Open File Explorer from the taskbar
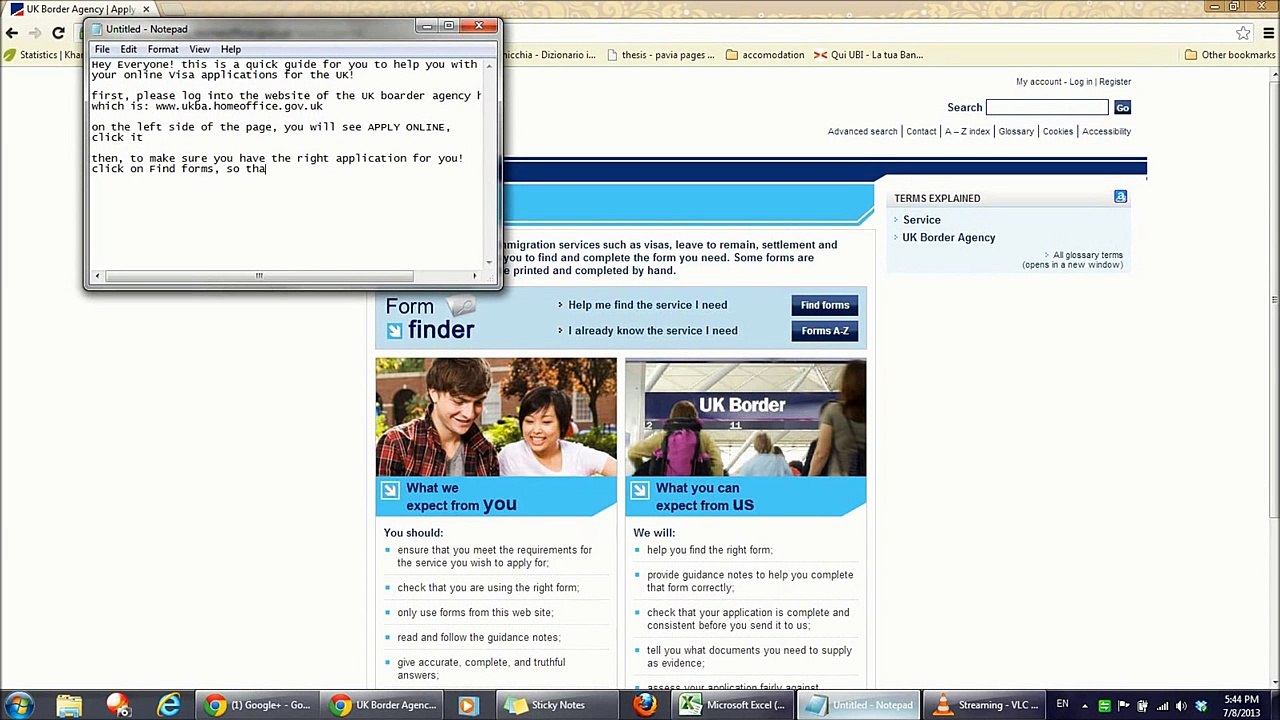 coord(69,705)
